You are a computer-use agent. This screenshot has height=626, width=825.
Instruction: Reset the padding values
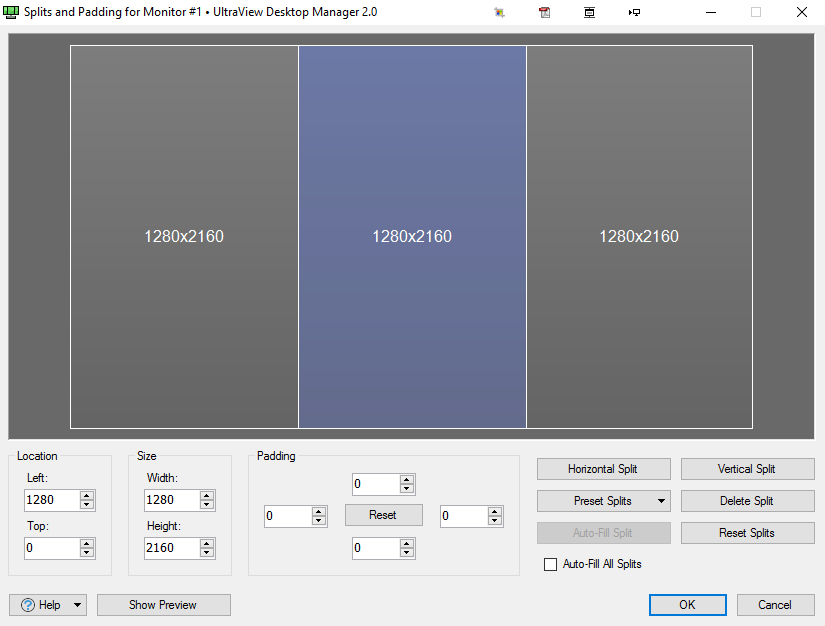click(x=384, y=515)
